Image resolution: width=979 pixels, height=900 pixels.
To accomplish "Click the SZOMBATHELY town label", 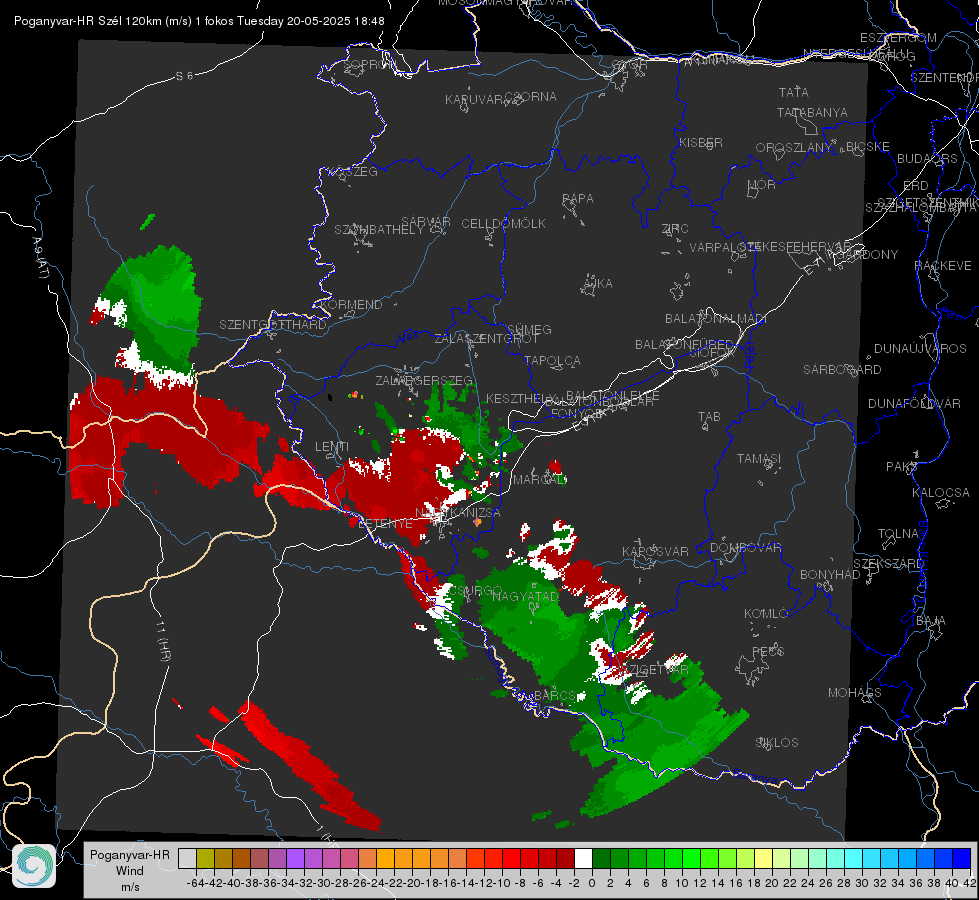I will pyautogui.click(x=378, y=230).
